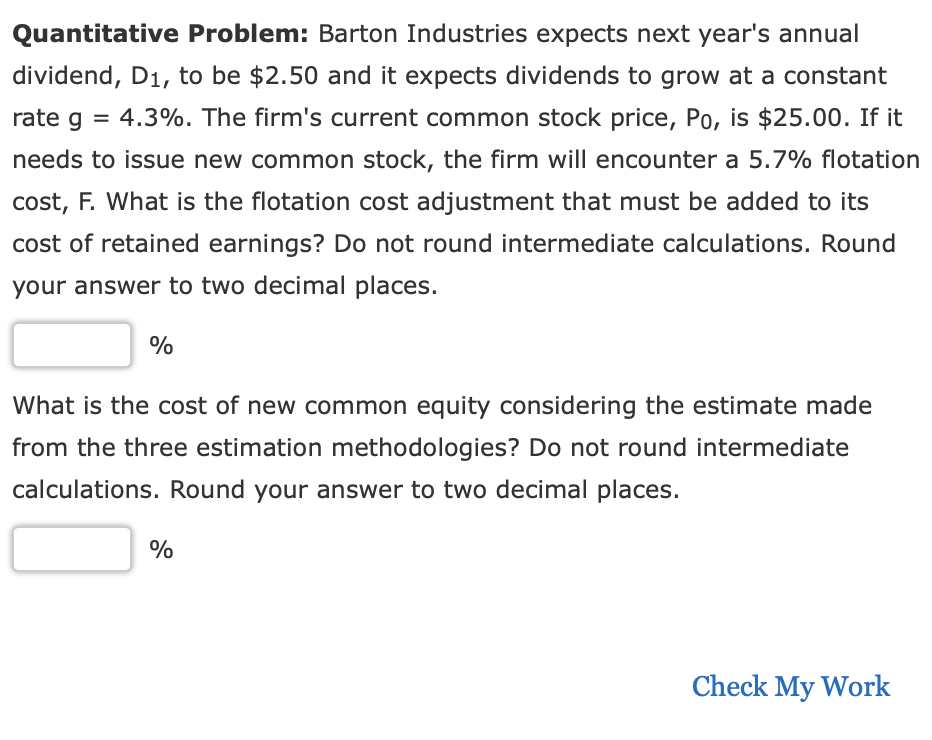Click the first flotation cost answer box
The width and height of the screenshot is (932, 740).
point(70,344)
